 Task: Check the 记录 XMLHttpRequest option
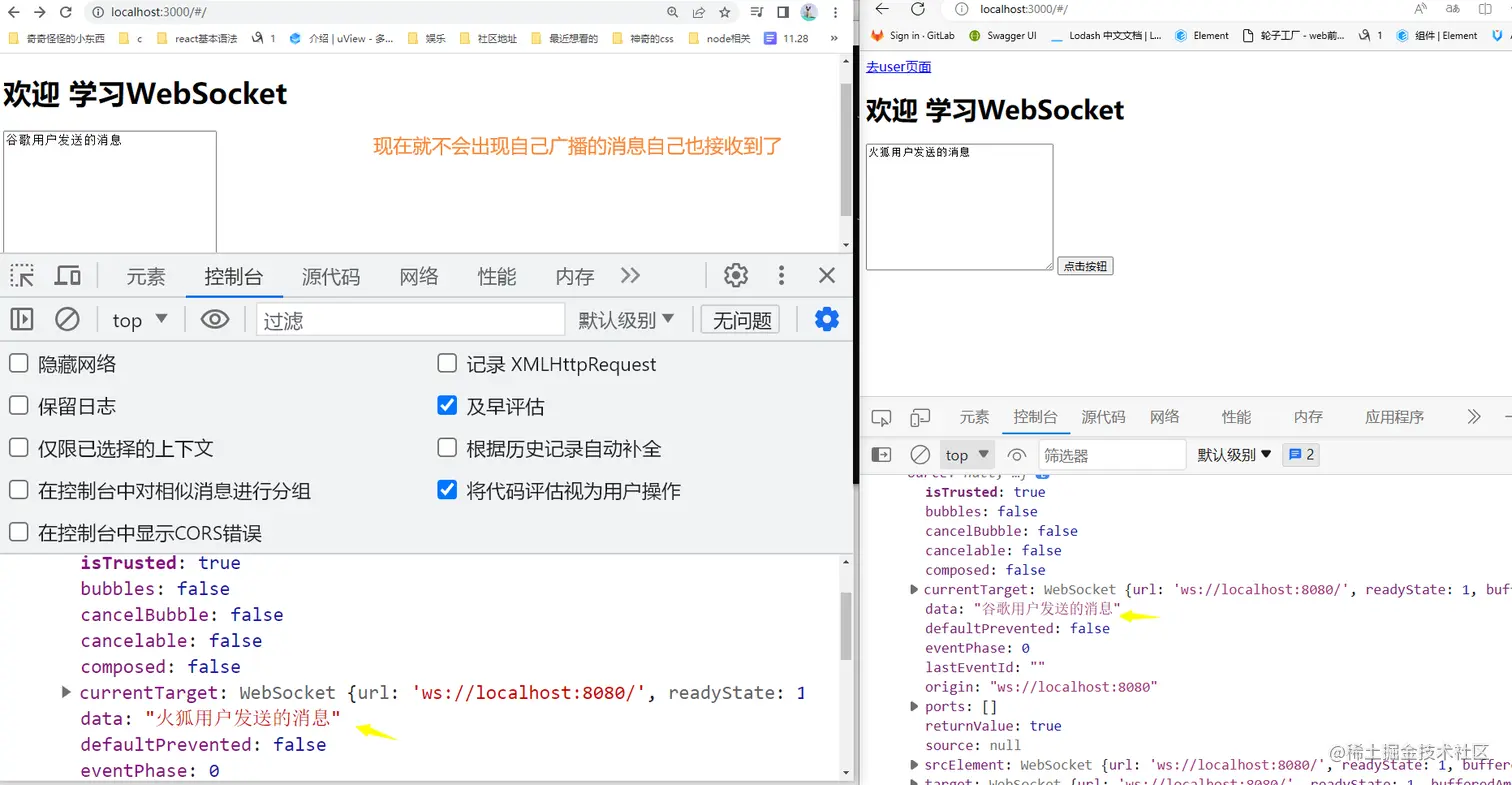point(447,364)
